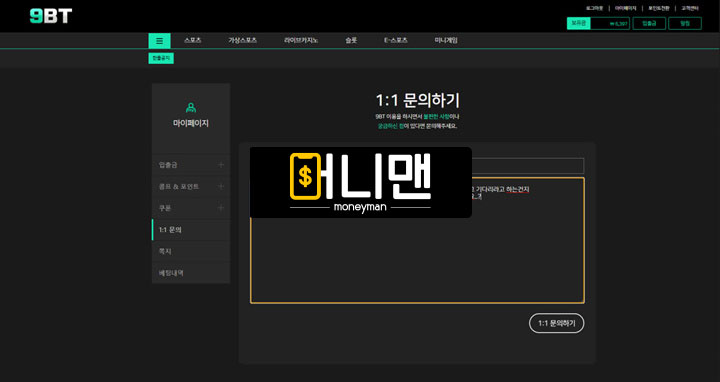Click the 마이페이지 user profile icon

click(x=191, y=108)
